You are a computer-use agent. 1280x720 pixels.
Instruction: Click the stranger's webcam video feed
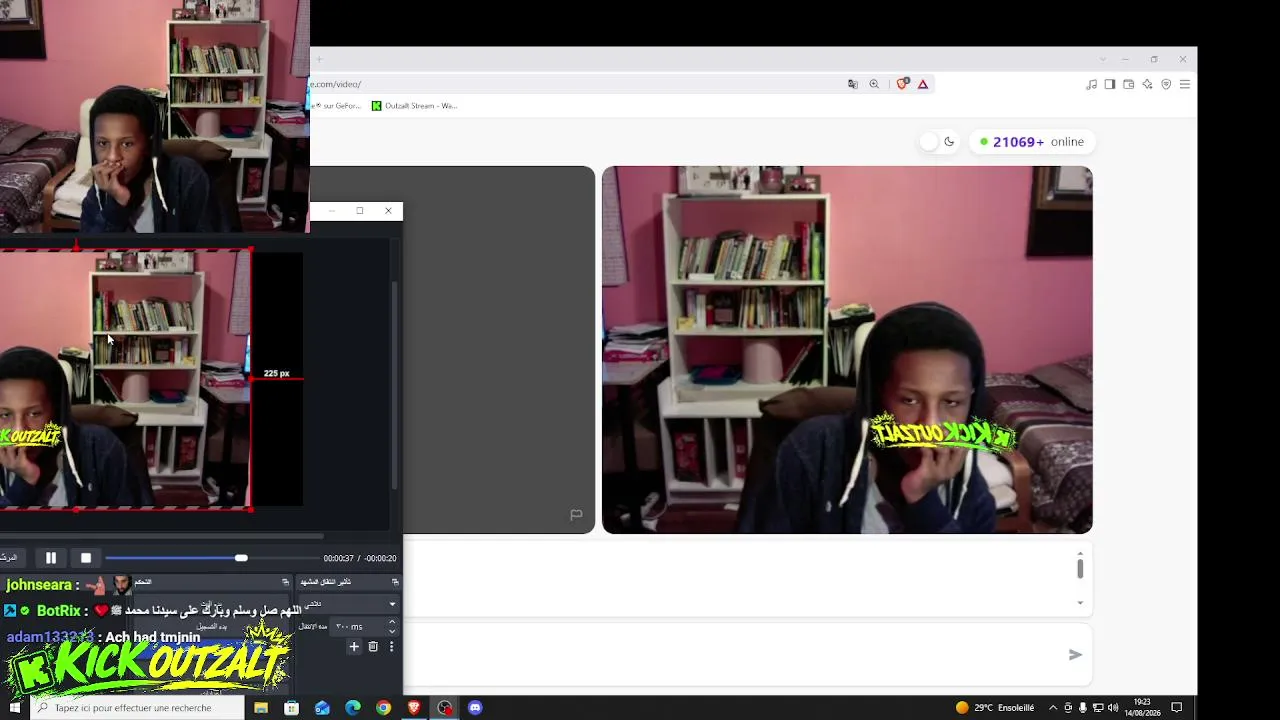[x=847, y=350]
